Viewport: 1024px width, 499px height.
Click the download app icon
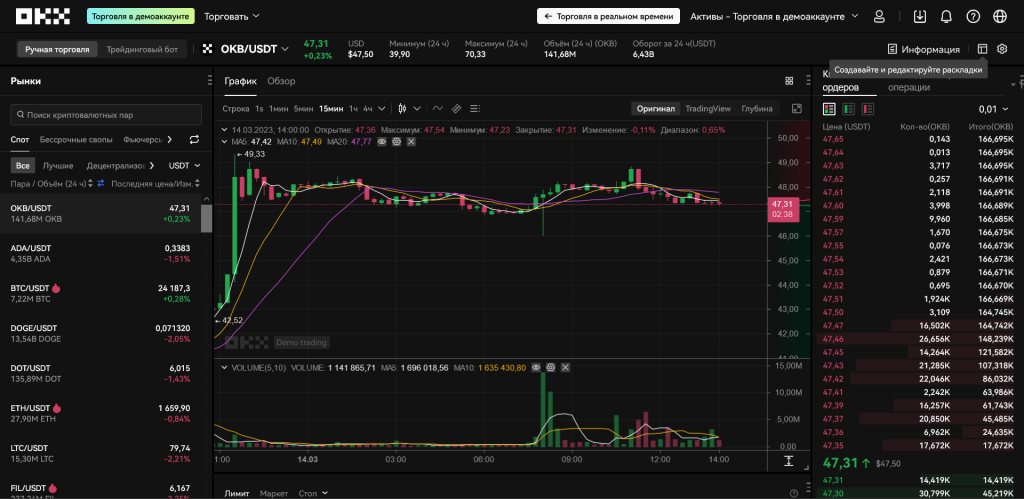(x=920, y=17)
